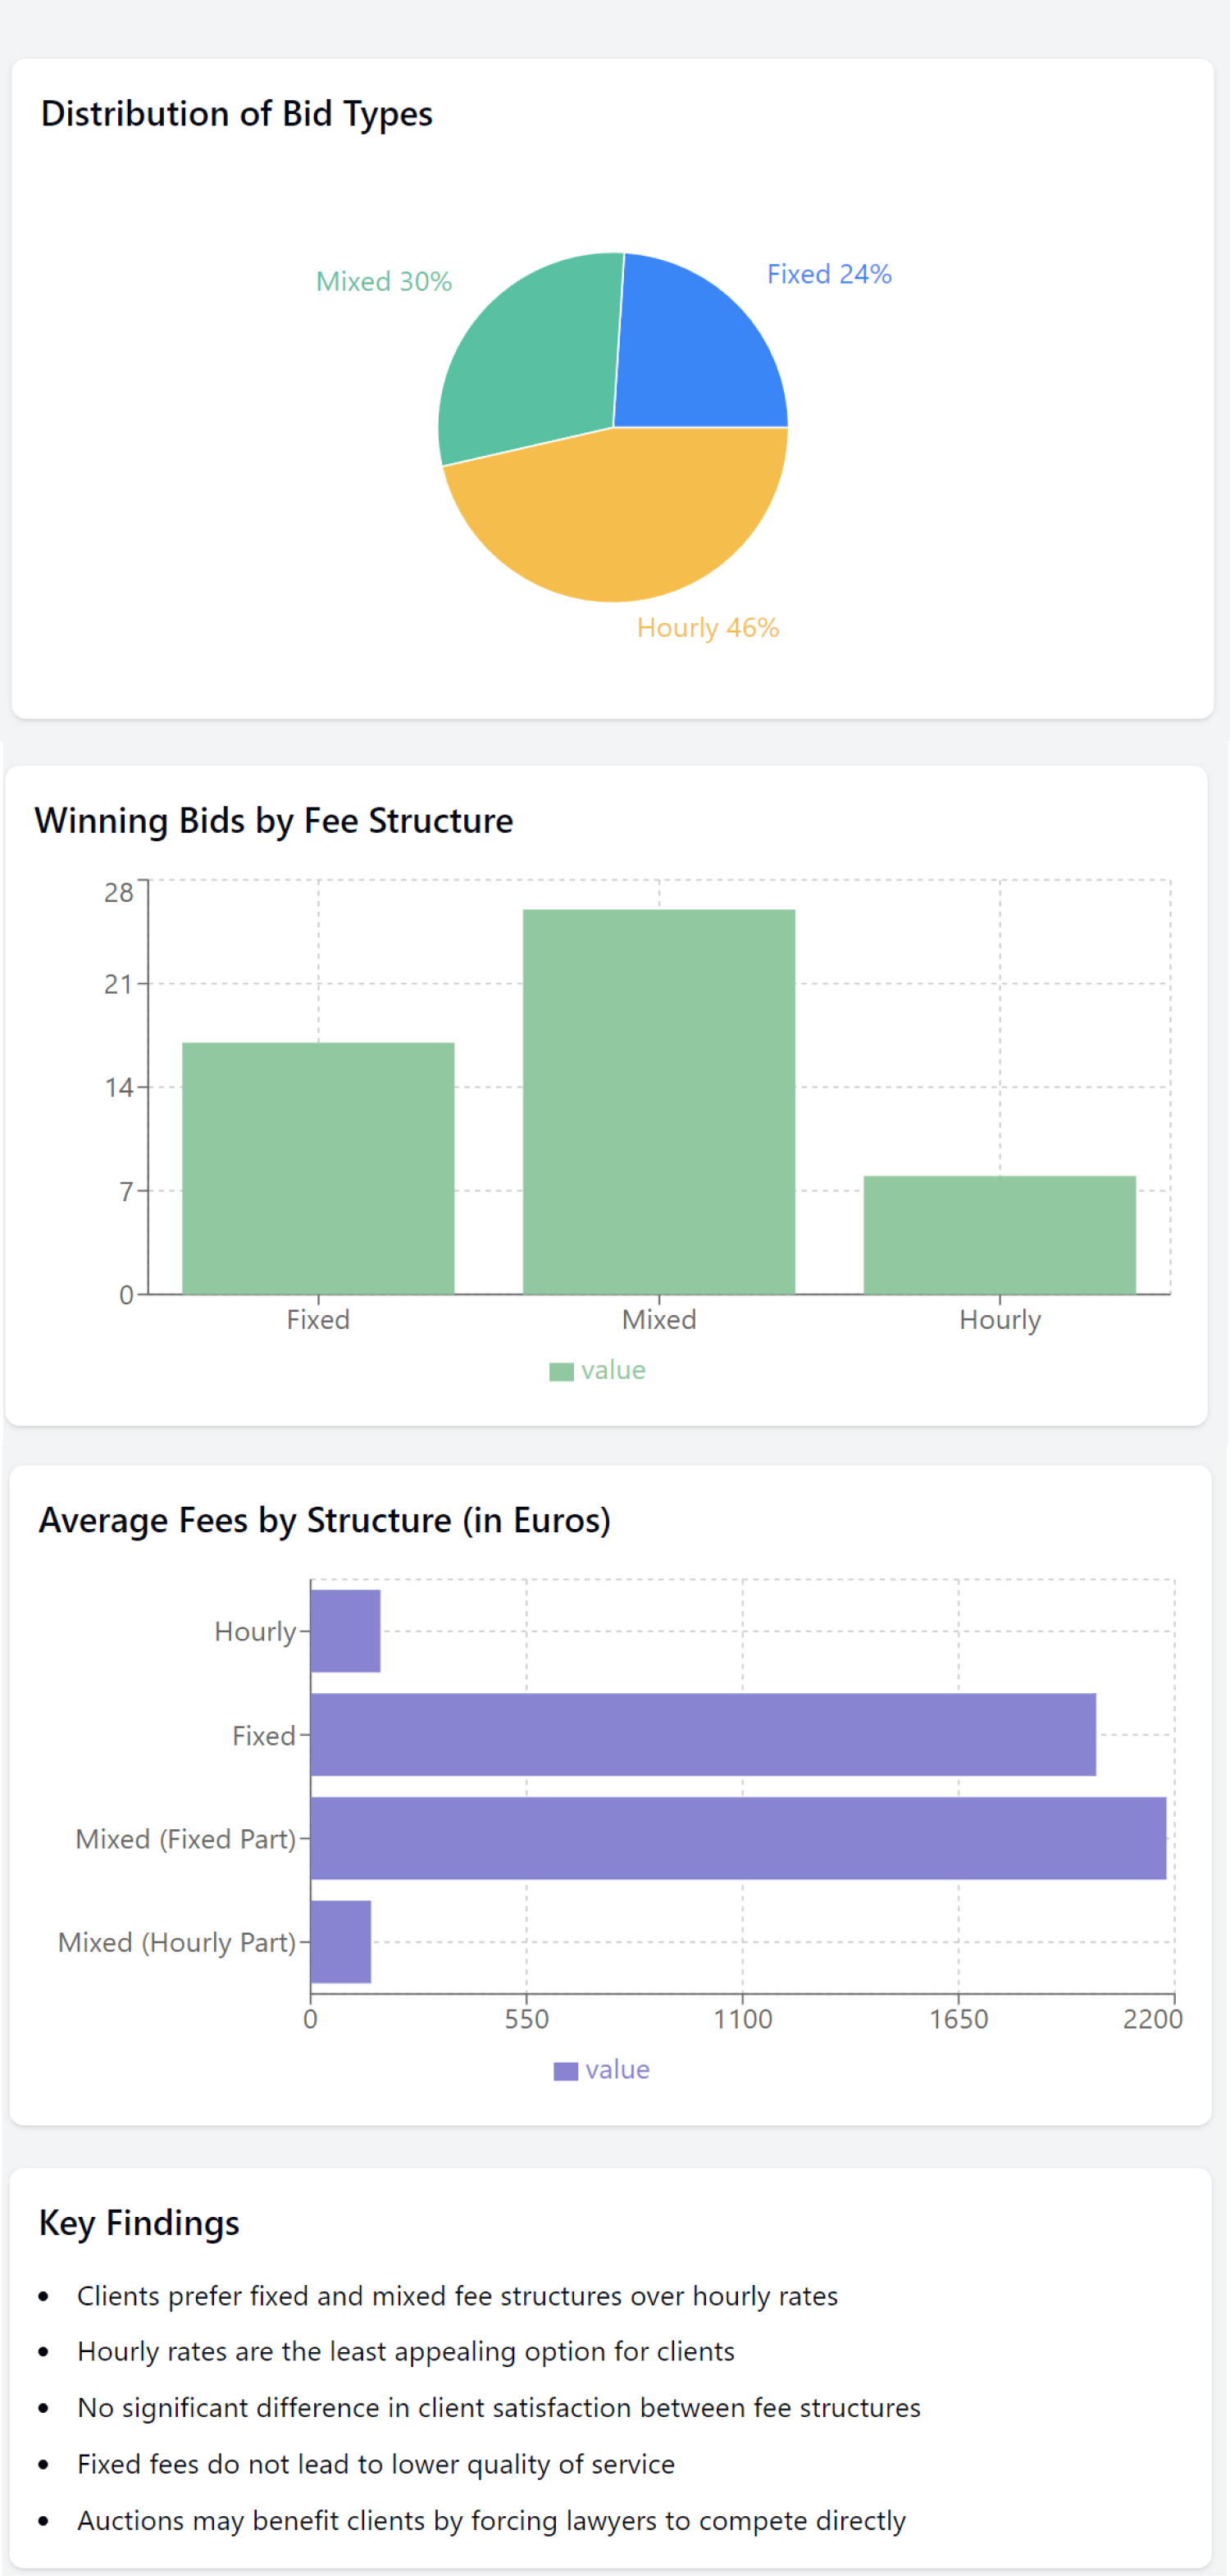Click the green Mixed pie slice
Viewport: 1230px width, 2576px height.
pyautogui.click(x=530, y=360)
